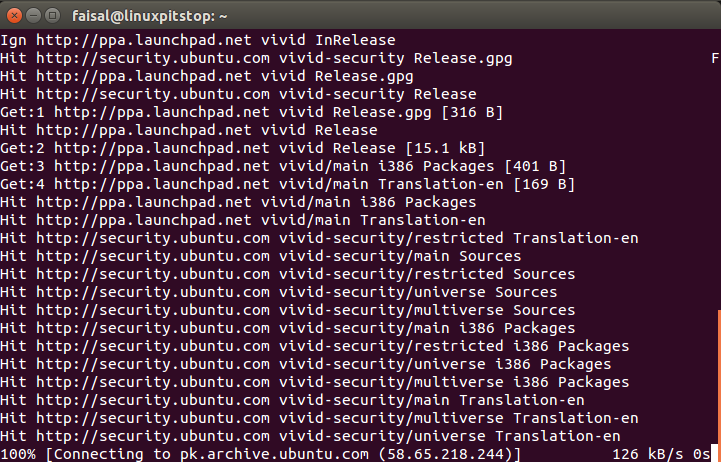Screen dimensions: 721x462
Task: Click the Get:1 Release.gpg [316 B] line
Action: point(252,112)
